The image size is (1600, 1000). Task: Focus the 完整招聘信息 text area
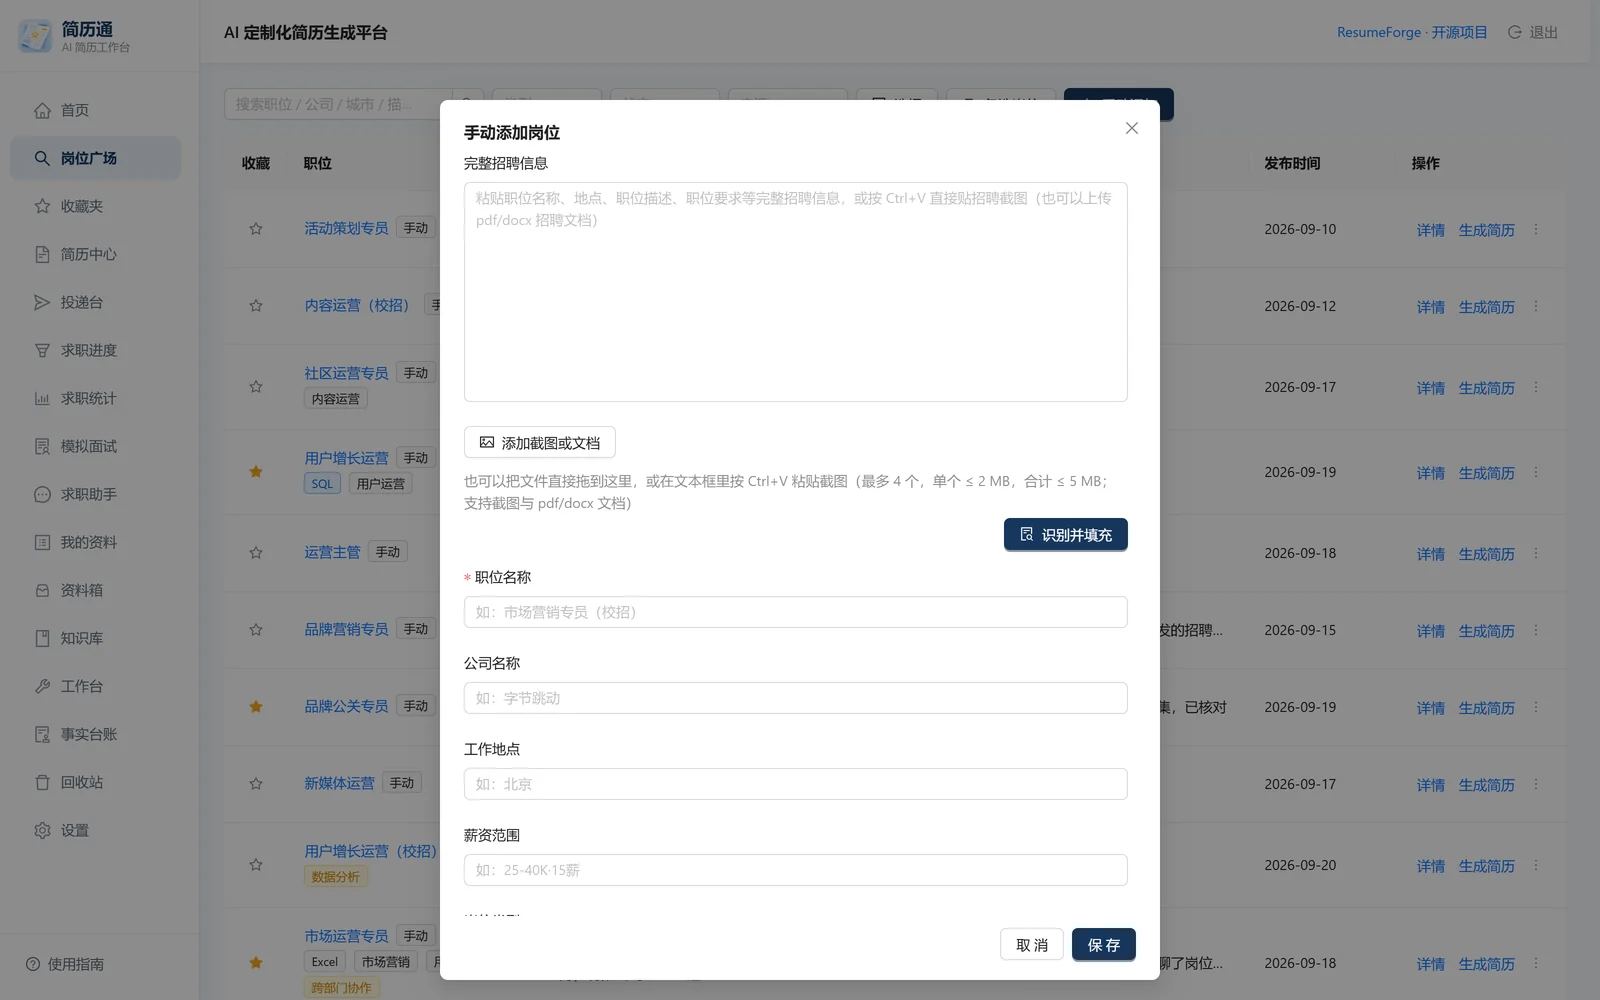point(796,292)
